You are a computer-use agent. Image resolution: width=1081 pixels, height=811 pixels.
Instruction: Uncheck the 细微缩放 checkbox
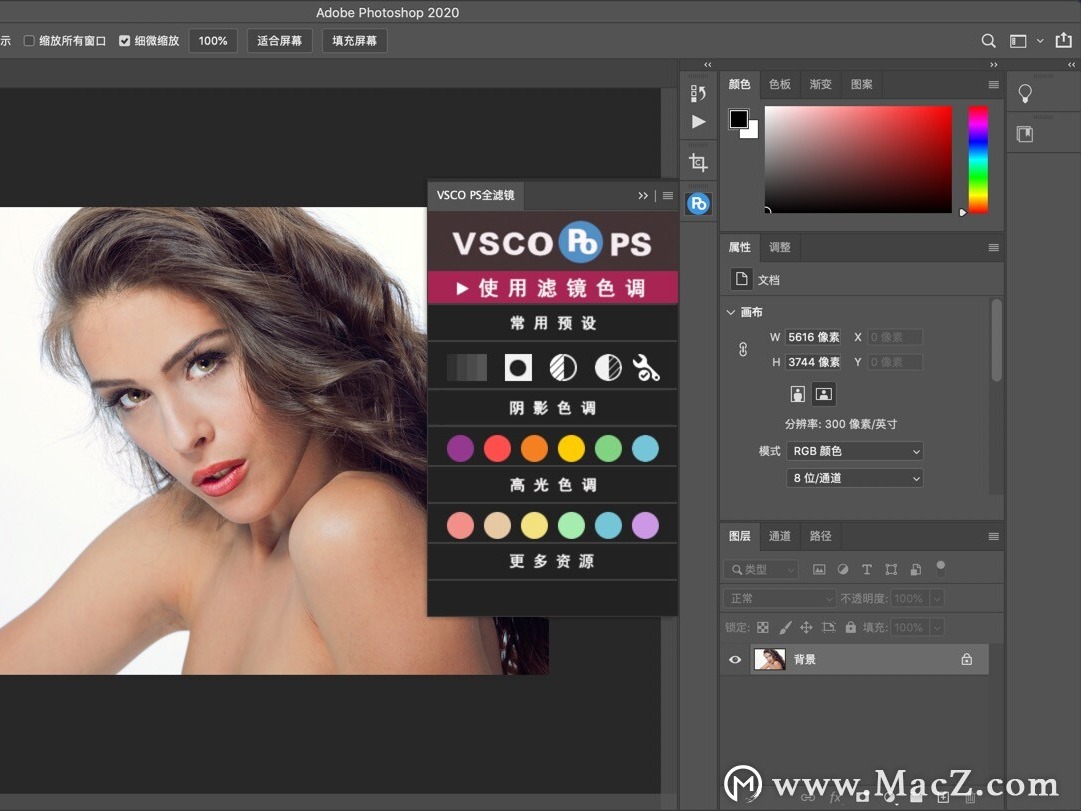tap(122, 41)
